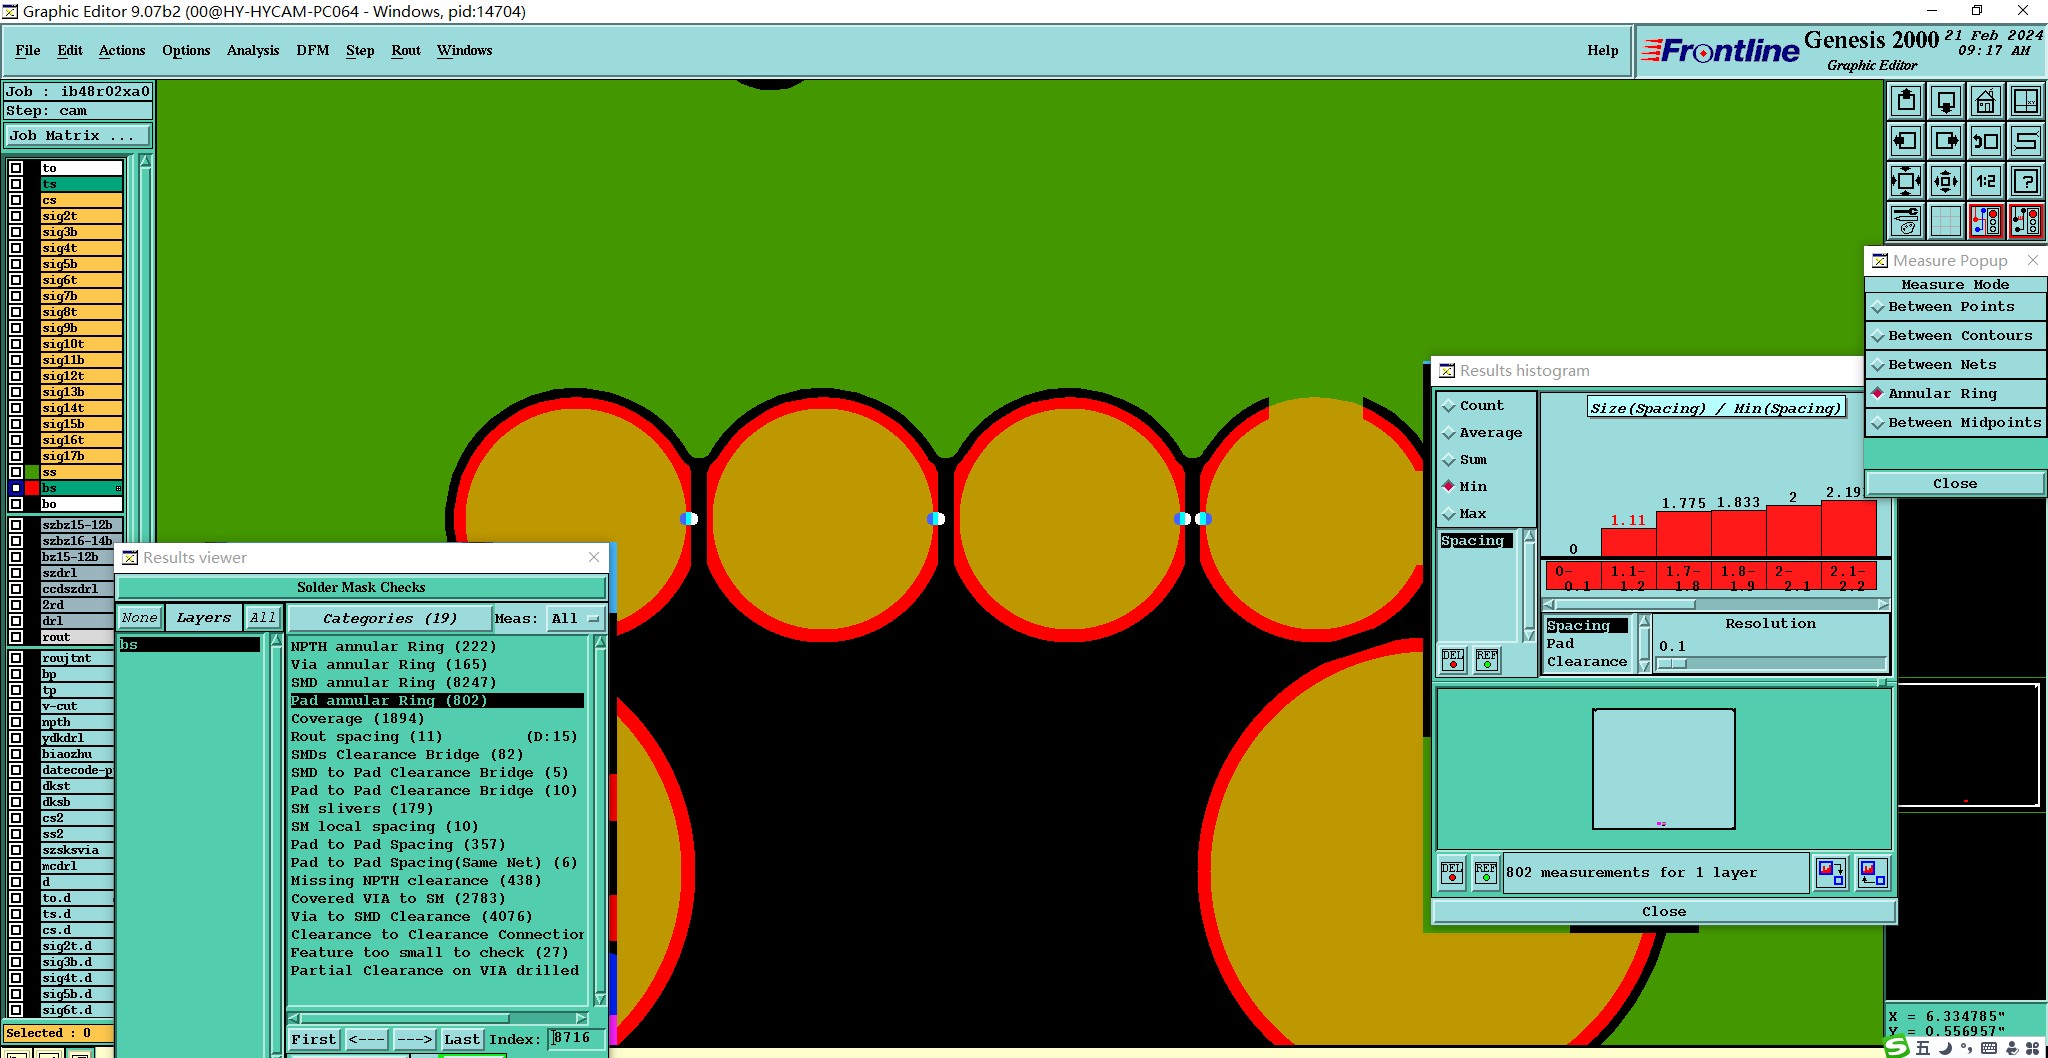The image size is (2048, 1058).
Task: Click Last button in Results viewer
Action: 462,1040
